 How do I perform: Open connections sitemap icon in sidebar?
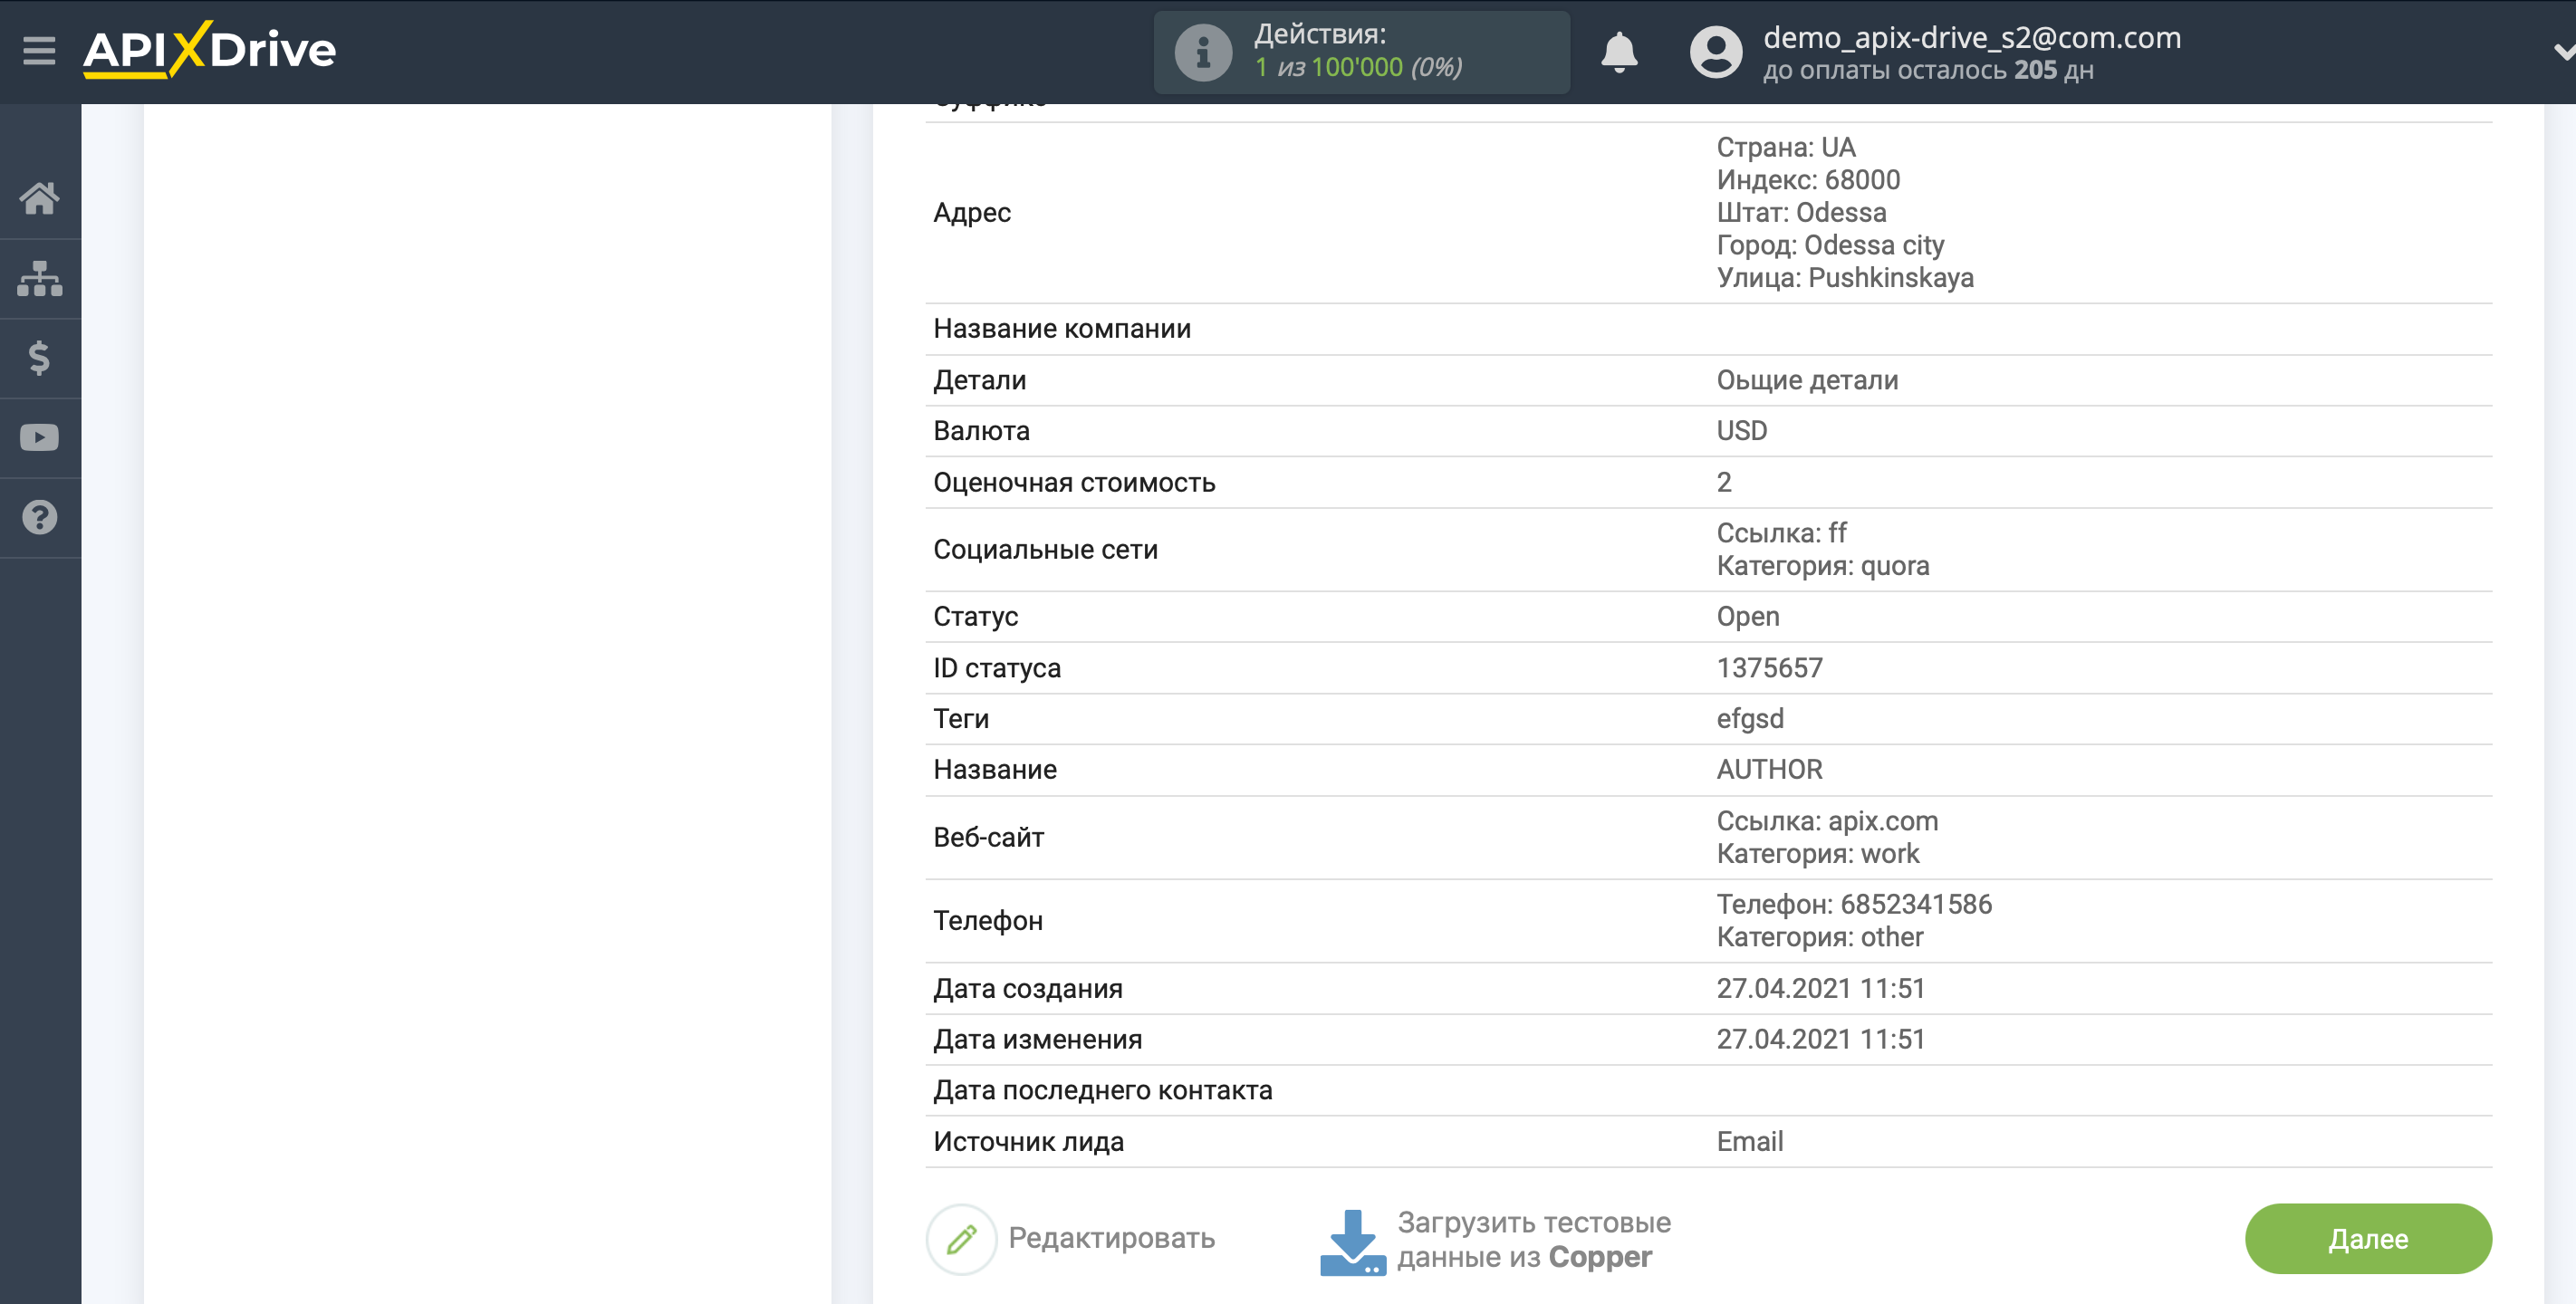39,278
